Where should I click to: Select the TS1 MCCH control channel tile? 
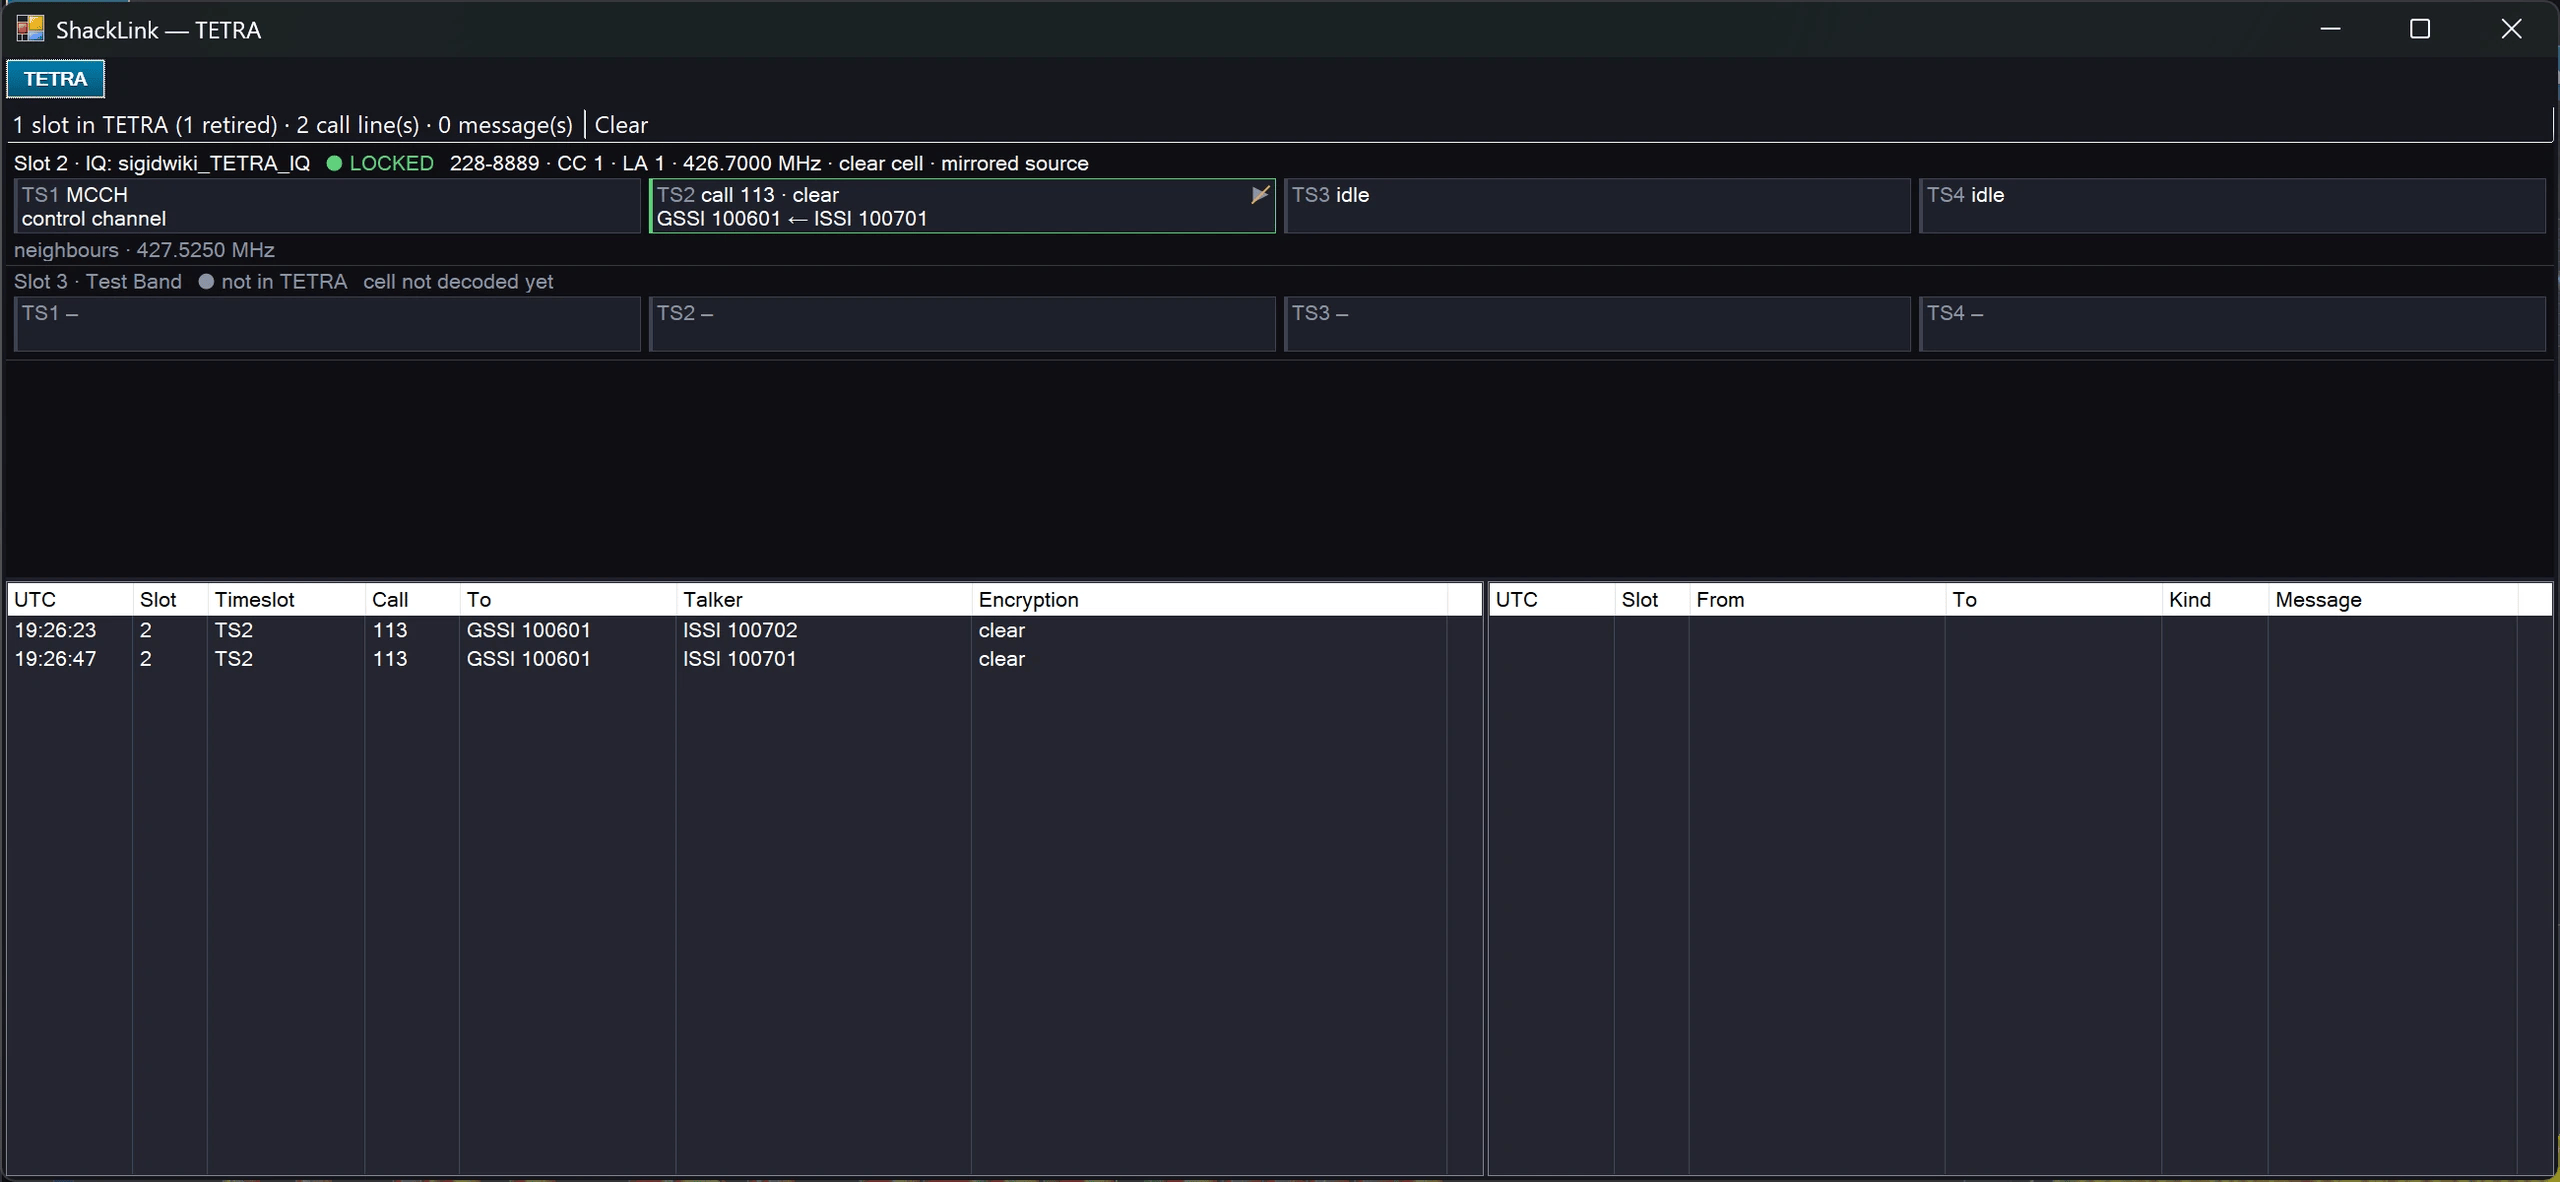tap(327, 206)
